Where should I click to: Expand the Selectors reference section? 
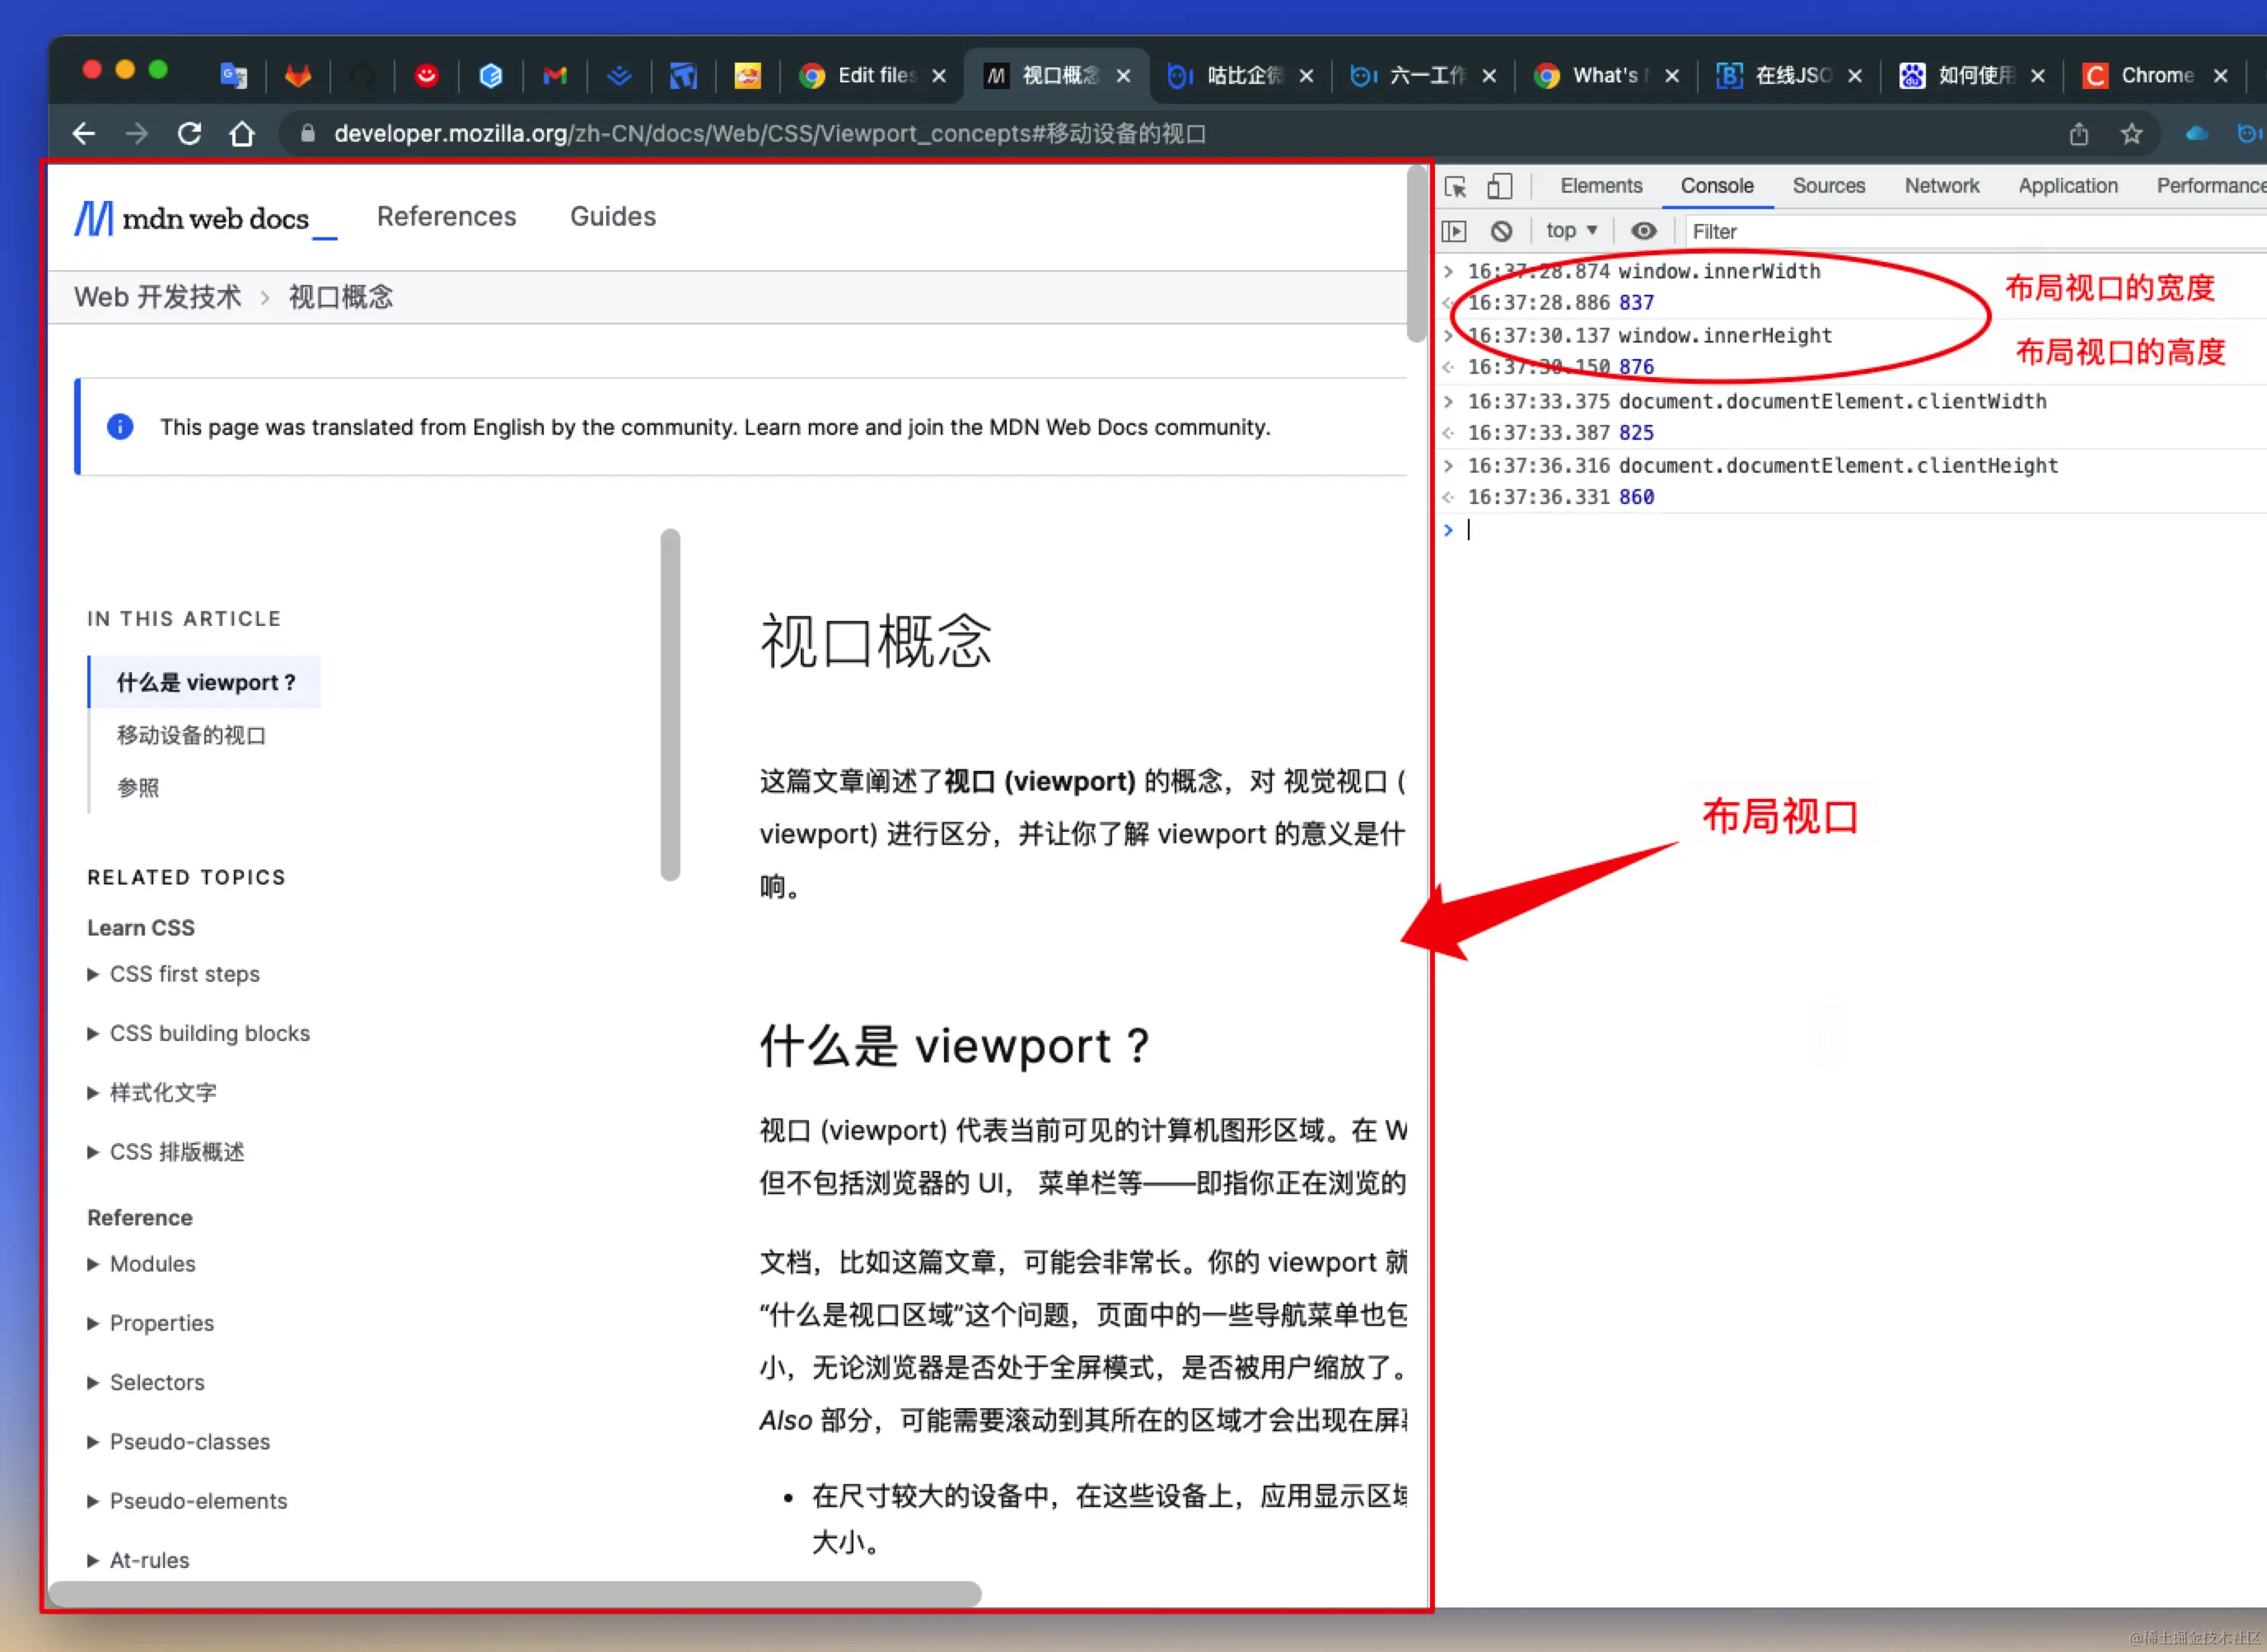[157, 1382]
